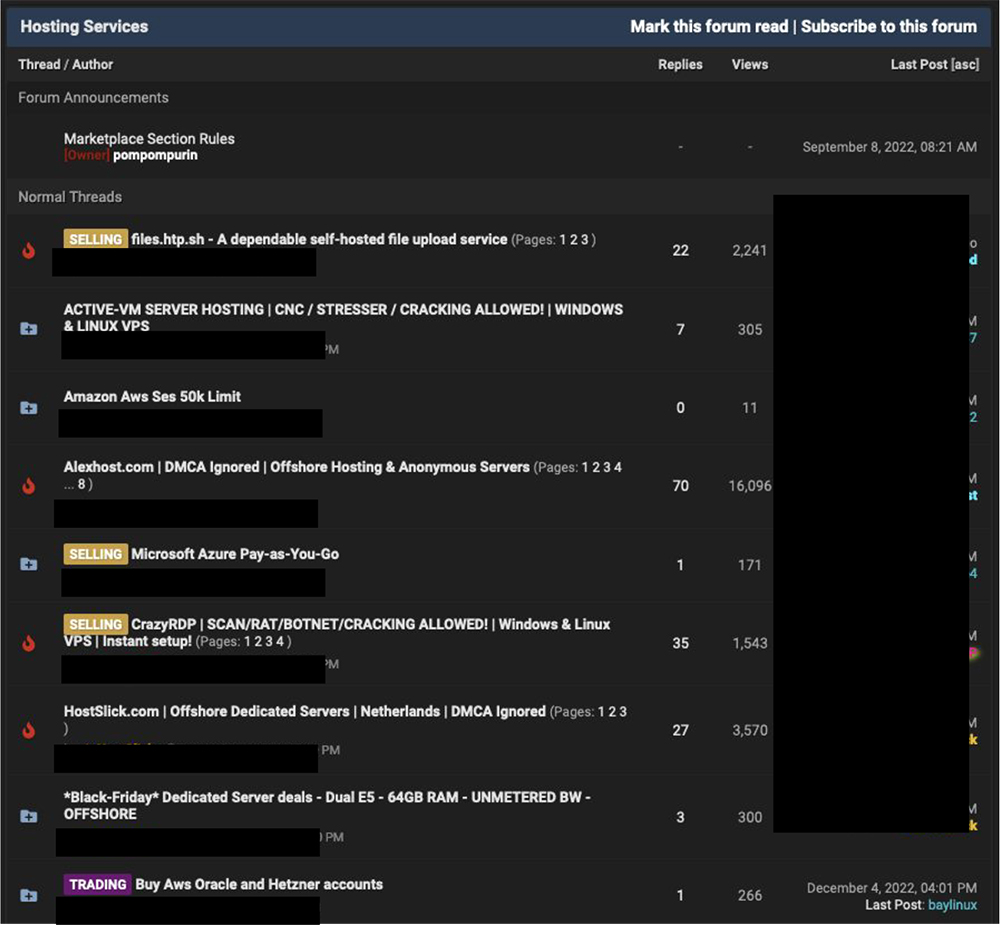Click folder icon beside Buy Aws Oracle thread
This screenshot has width=1000, height=925.
29,895
